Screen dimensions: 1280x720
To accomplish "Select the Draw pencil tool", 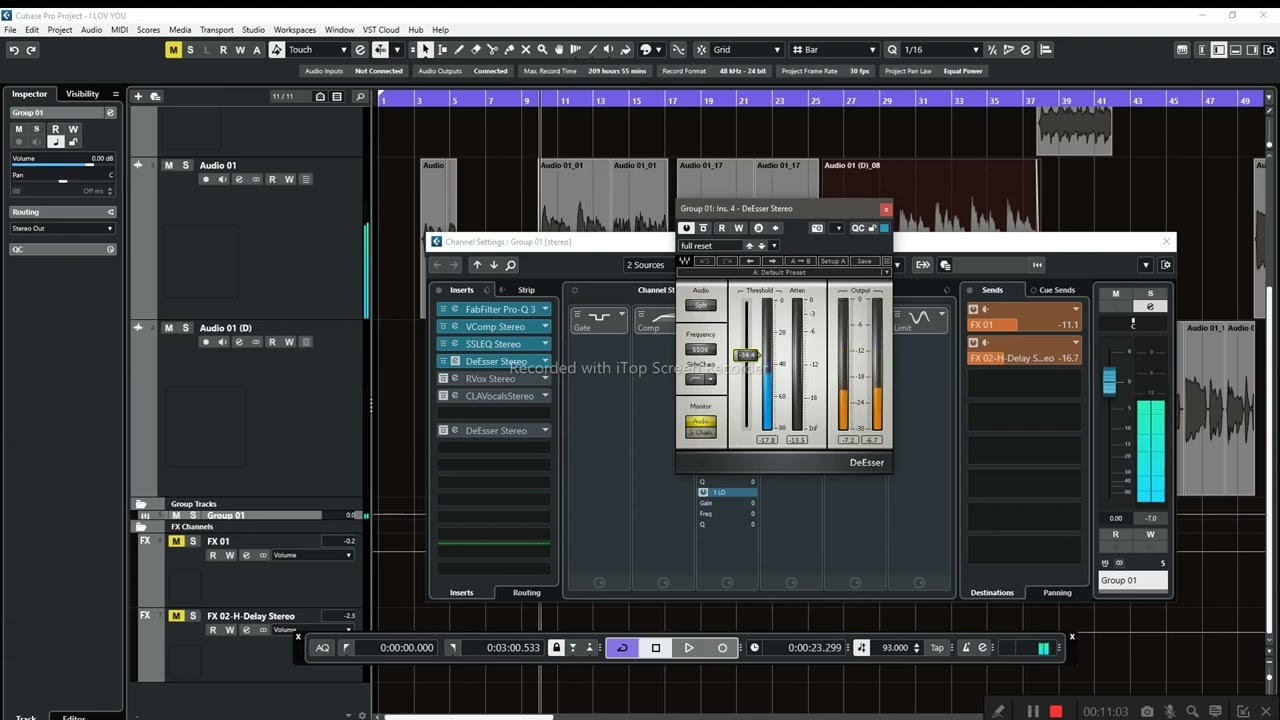I will [459, 49].
